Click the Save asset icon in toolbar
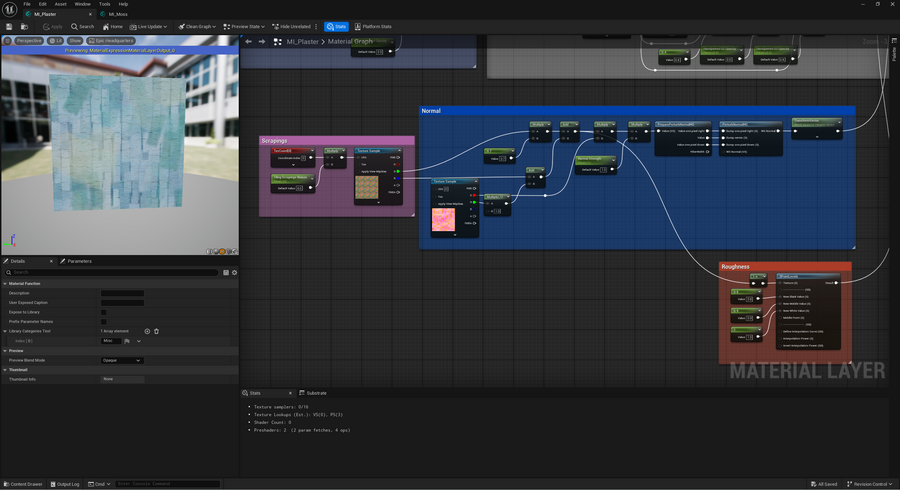The image size is (900, 490). pyautogui.click(x=9, y=26)
